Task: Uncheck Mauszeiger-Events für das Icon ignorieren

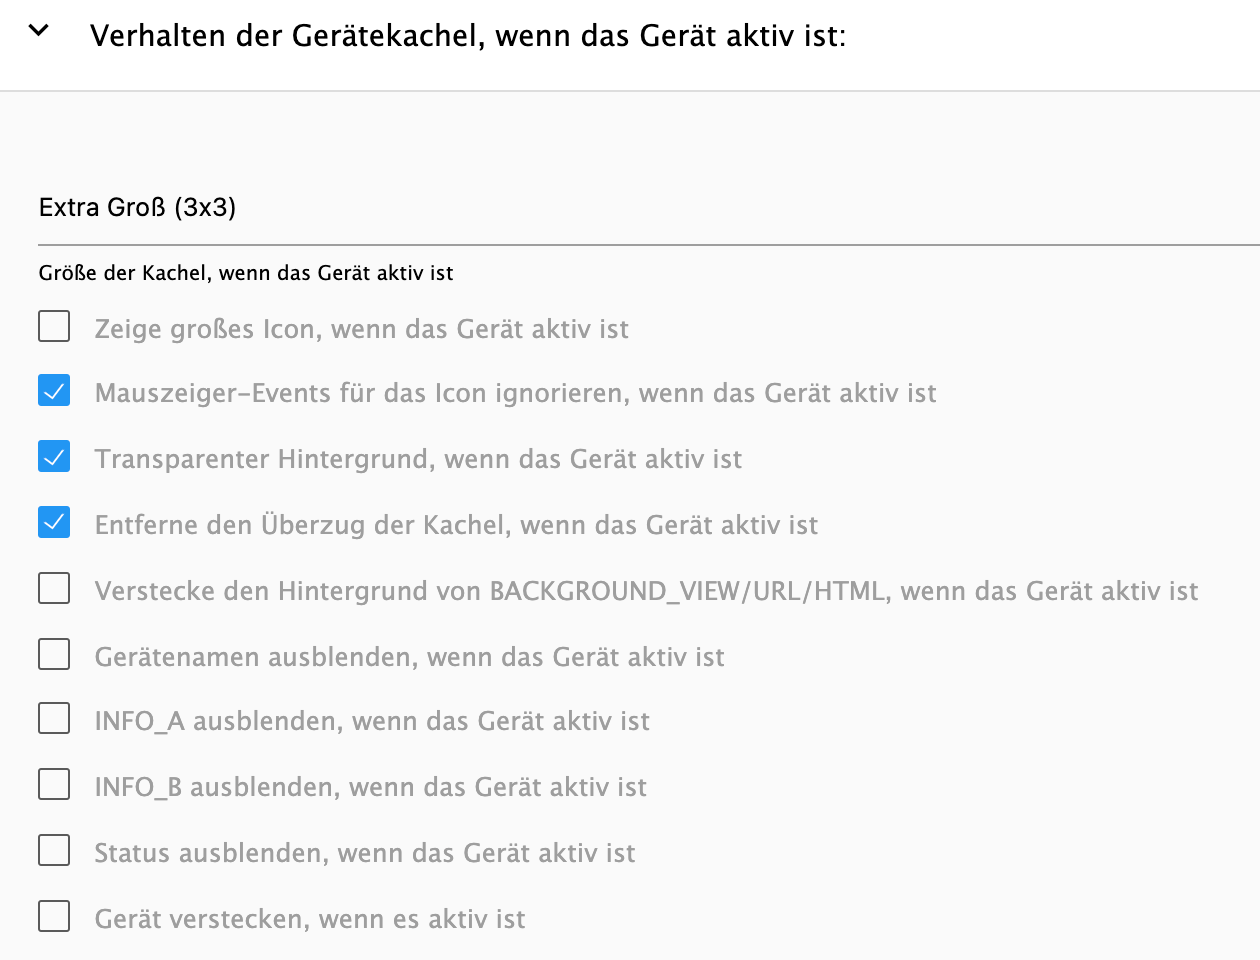Action: (54, 391)
